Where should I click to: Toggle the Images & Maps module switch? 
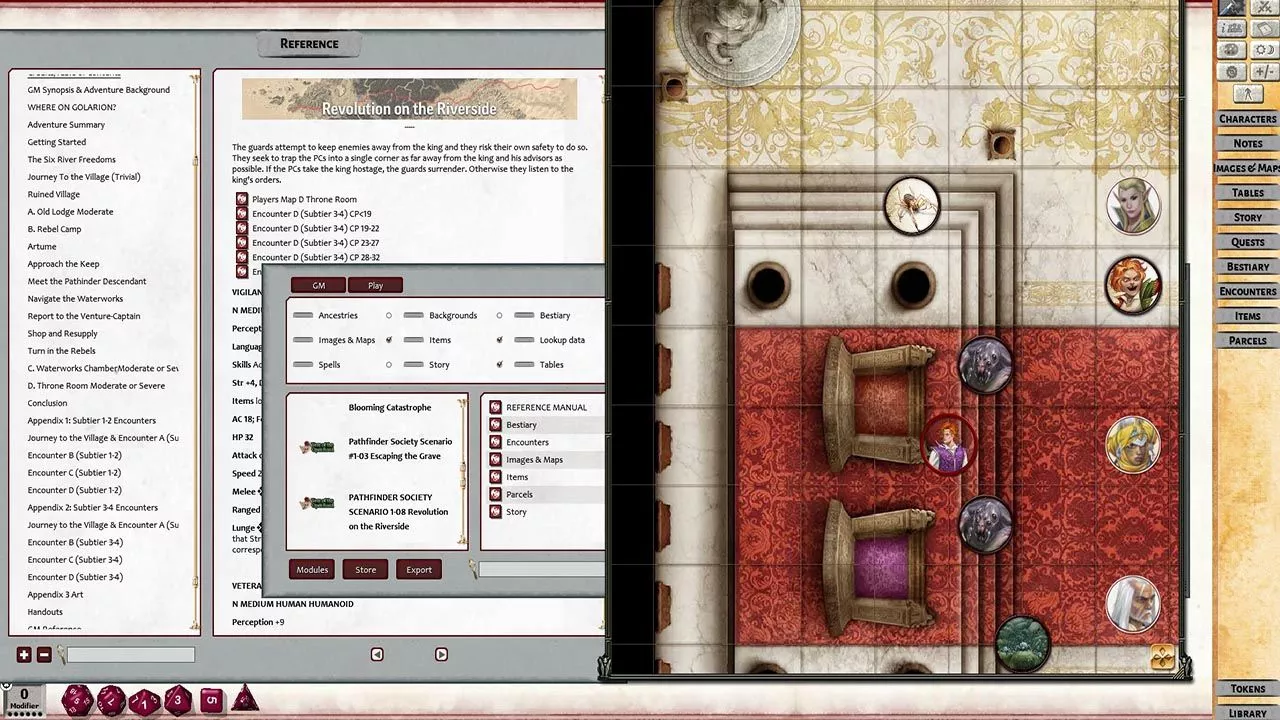point(303,340)
